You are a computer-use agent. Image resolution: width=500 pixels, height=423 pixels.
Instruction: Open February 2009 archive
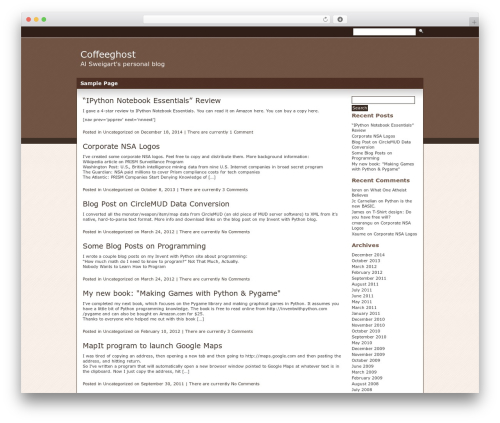367,378
